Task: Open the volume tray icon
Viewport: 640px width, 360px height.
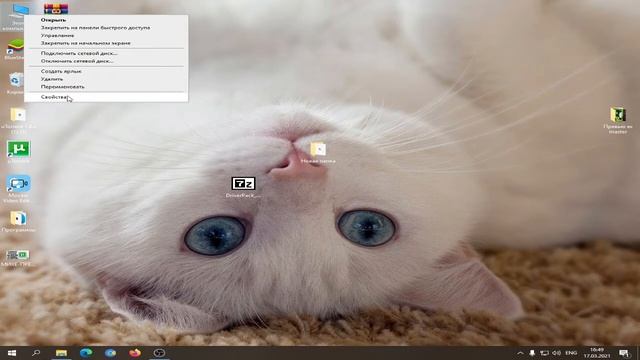Action: point(557,353)
